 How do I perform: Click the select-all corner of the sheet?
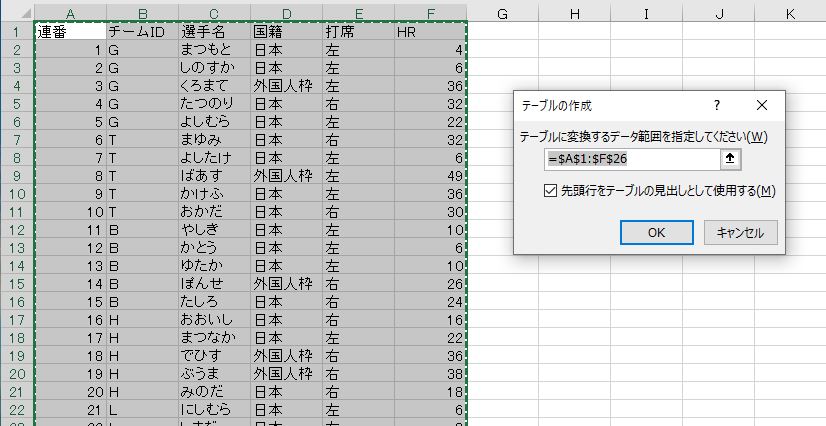pos(18,13)
